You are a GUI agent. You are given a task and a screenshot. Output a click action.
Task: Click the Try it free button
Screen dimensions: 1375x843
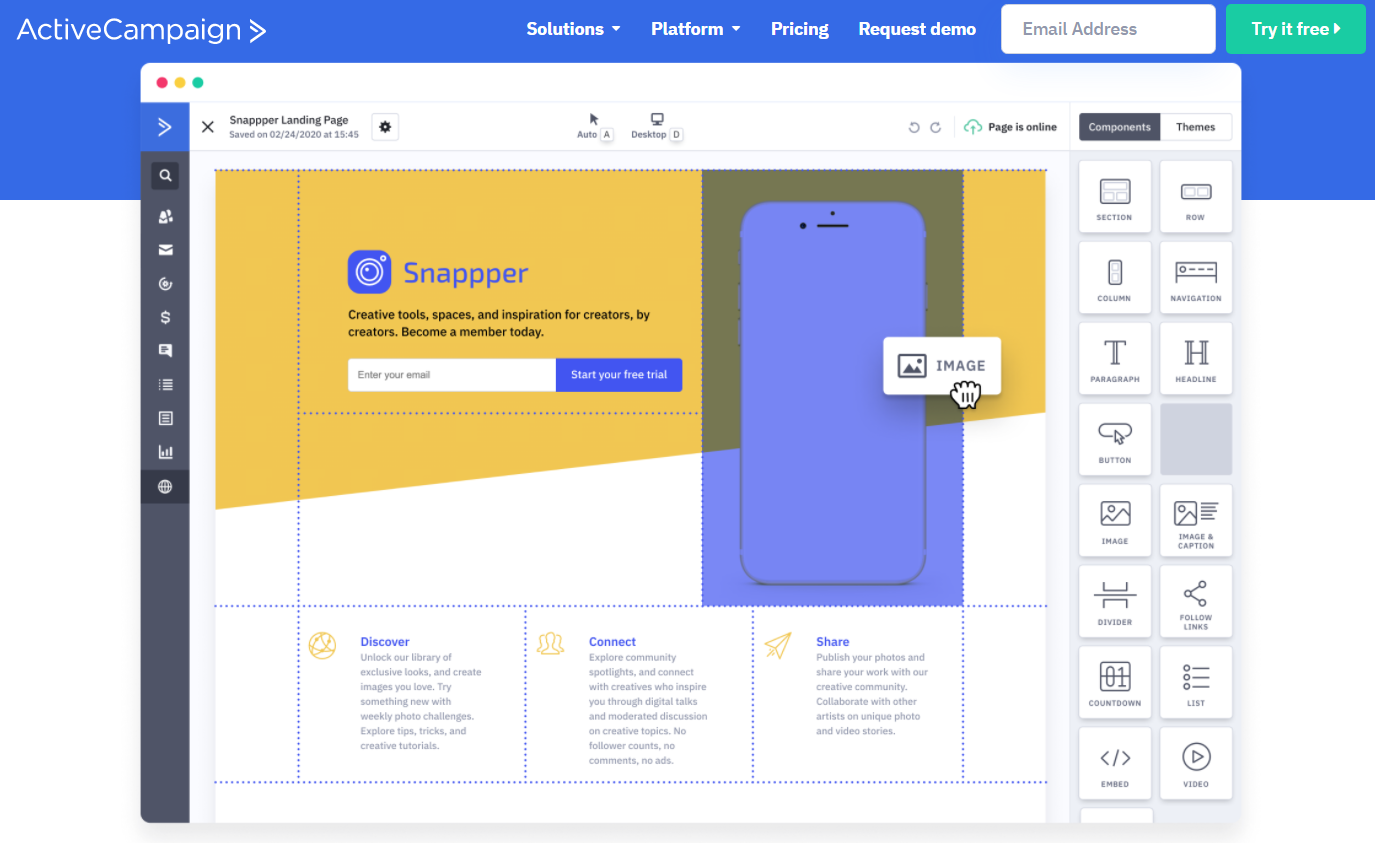(1295, 29)
